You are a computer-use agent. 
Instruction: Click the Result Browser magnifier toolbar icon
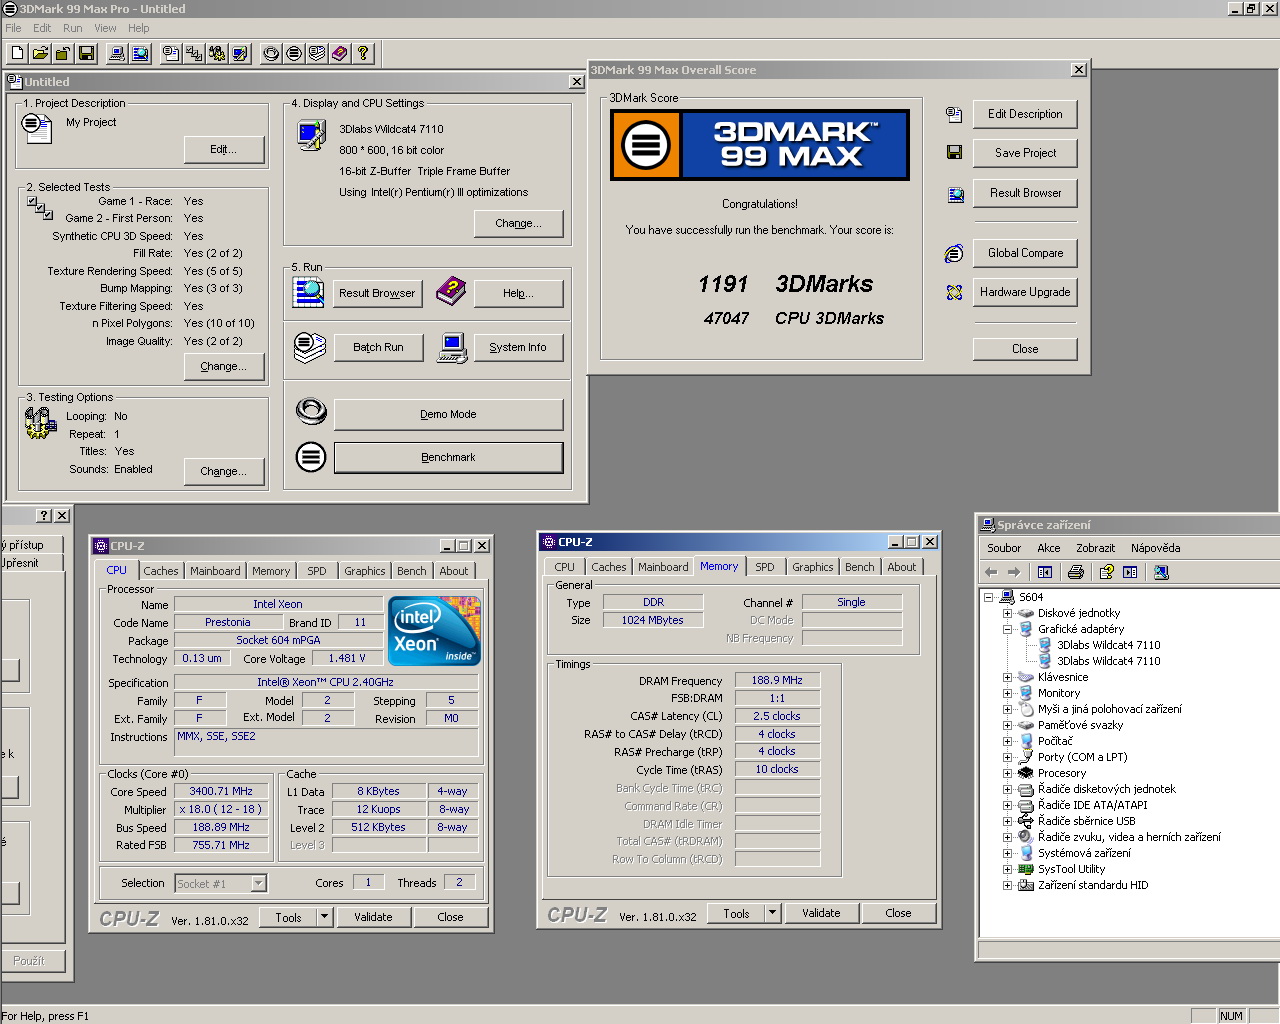point(140,53)
